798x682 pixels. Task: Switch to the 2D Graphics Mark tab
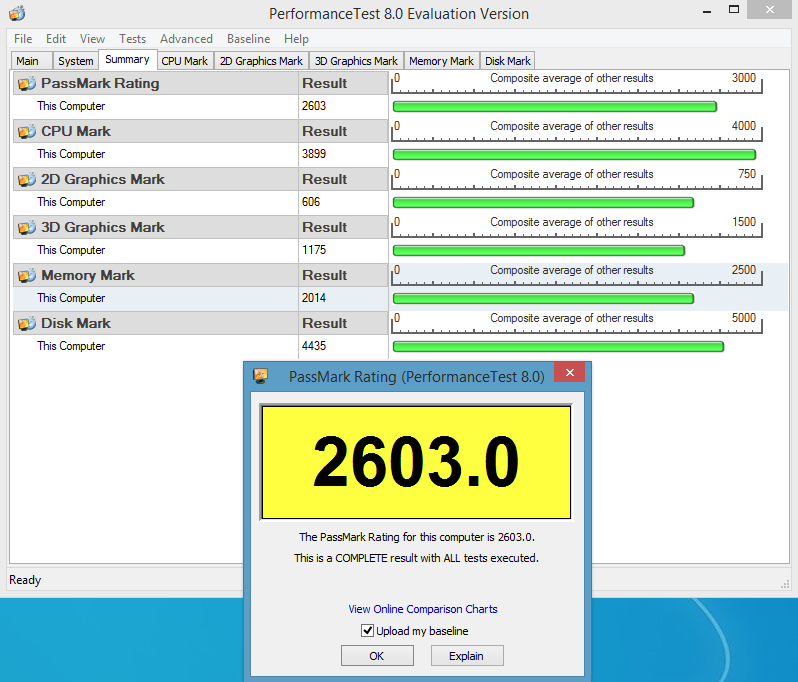point(261,61)
